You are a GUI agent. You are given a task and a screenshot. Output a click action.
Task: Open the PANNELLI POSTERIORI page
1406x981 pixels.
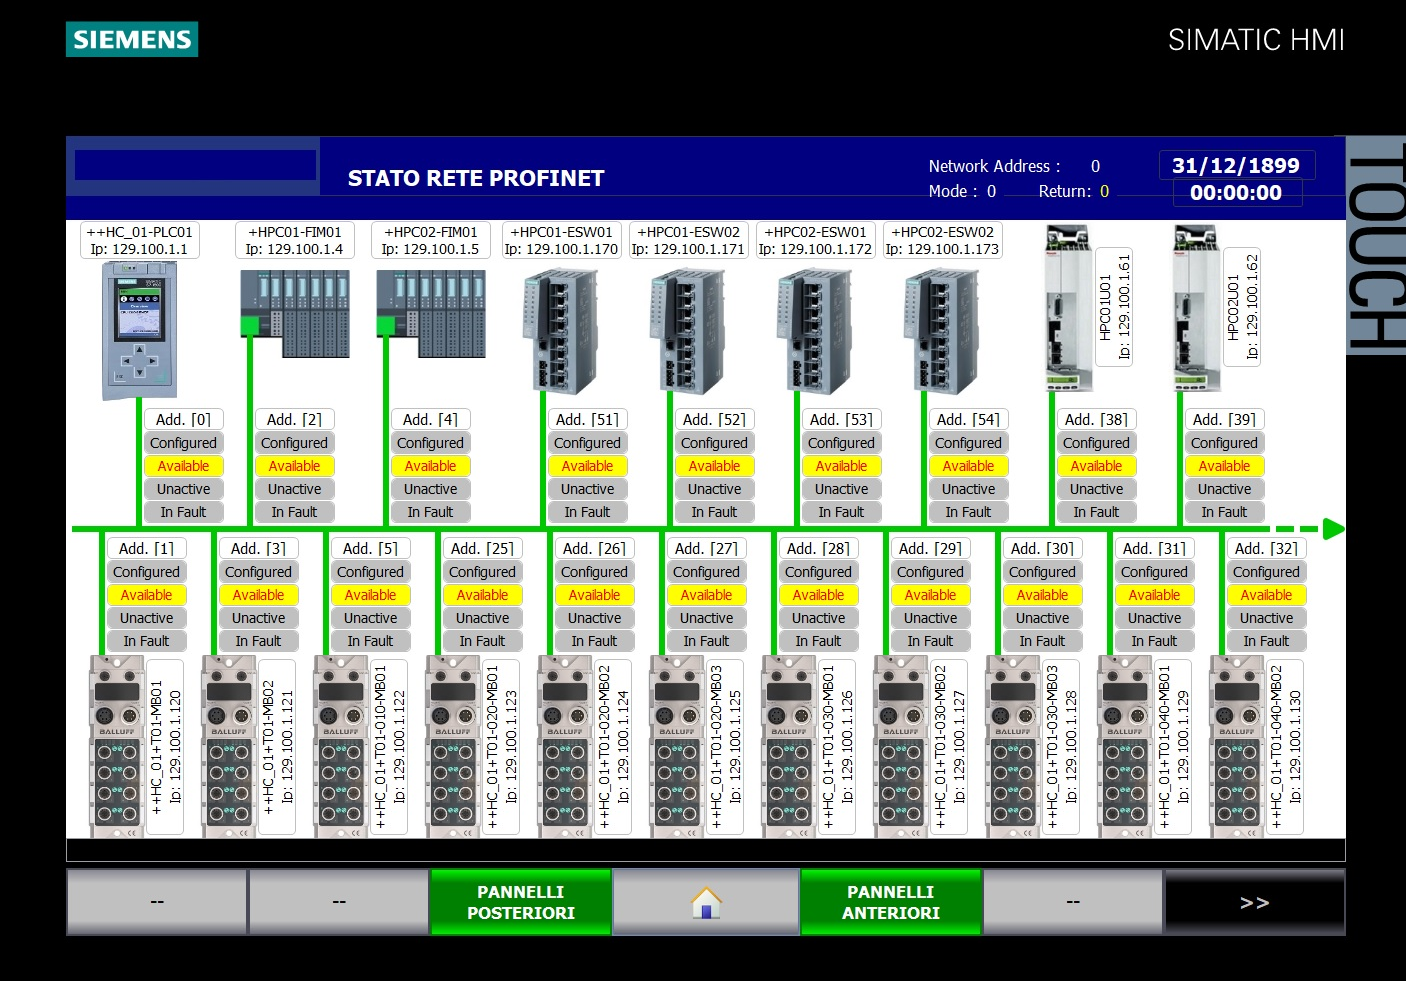[x=520, y=902]
